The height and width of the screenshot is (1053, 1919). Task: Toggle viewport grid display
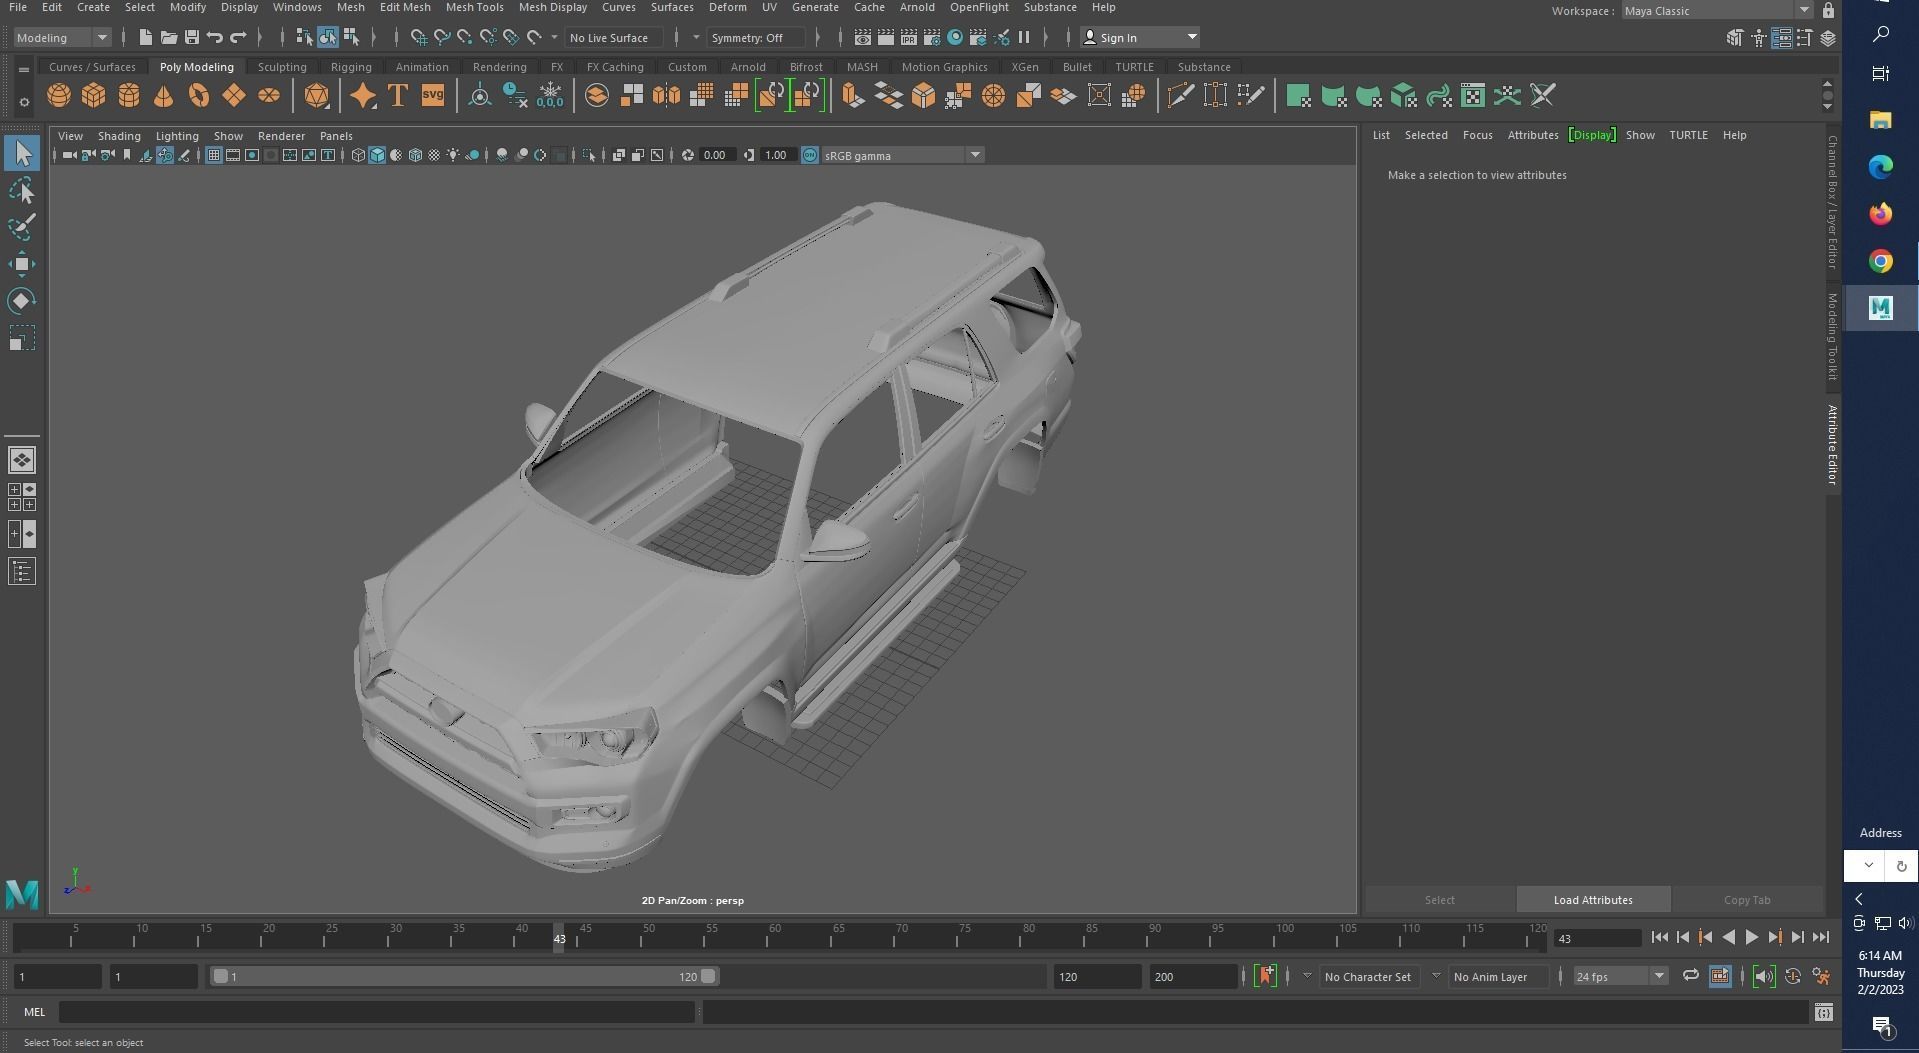click(x=213, y=155)
